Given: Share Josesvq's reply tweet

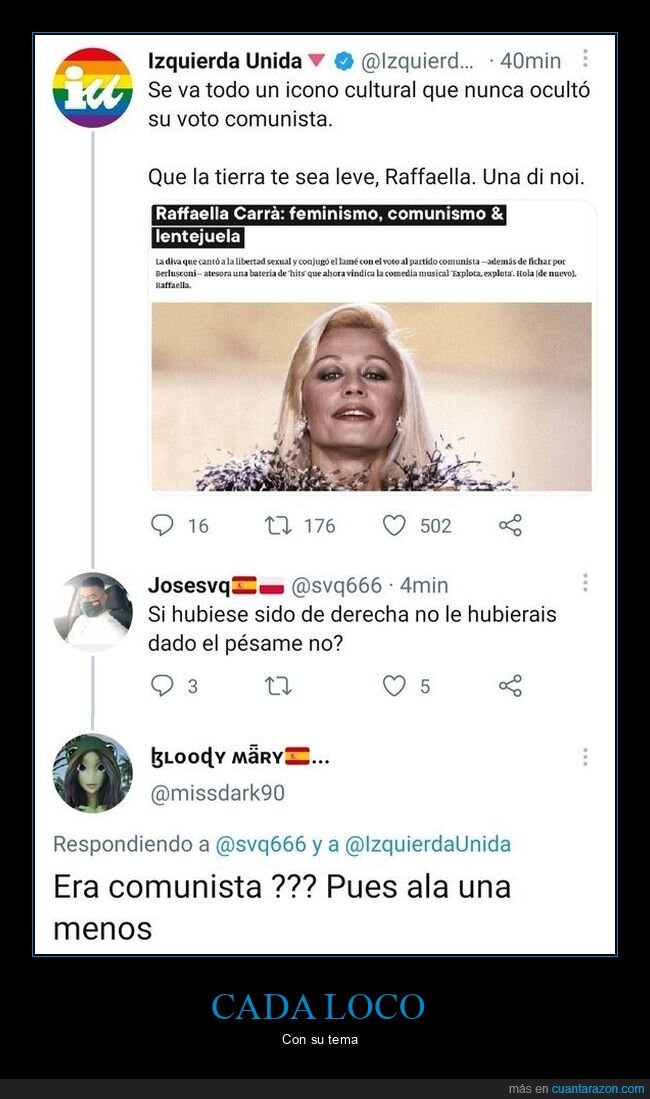Looking at the screenshot, I should 510,685.
